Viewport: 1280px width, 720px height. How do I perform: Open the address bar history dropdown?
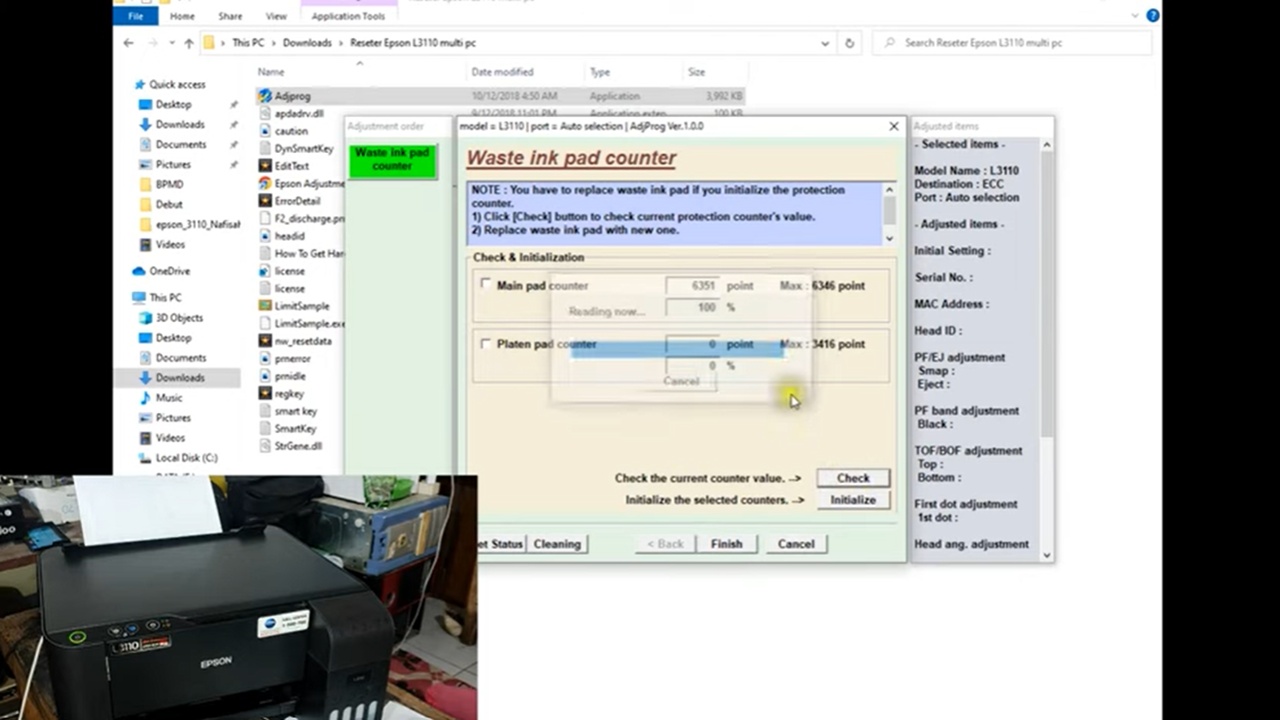click(825, 43)
